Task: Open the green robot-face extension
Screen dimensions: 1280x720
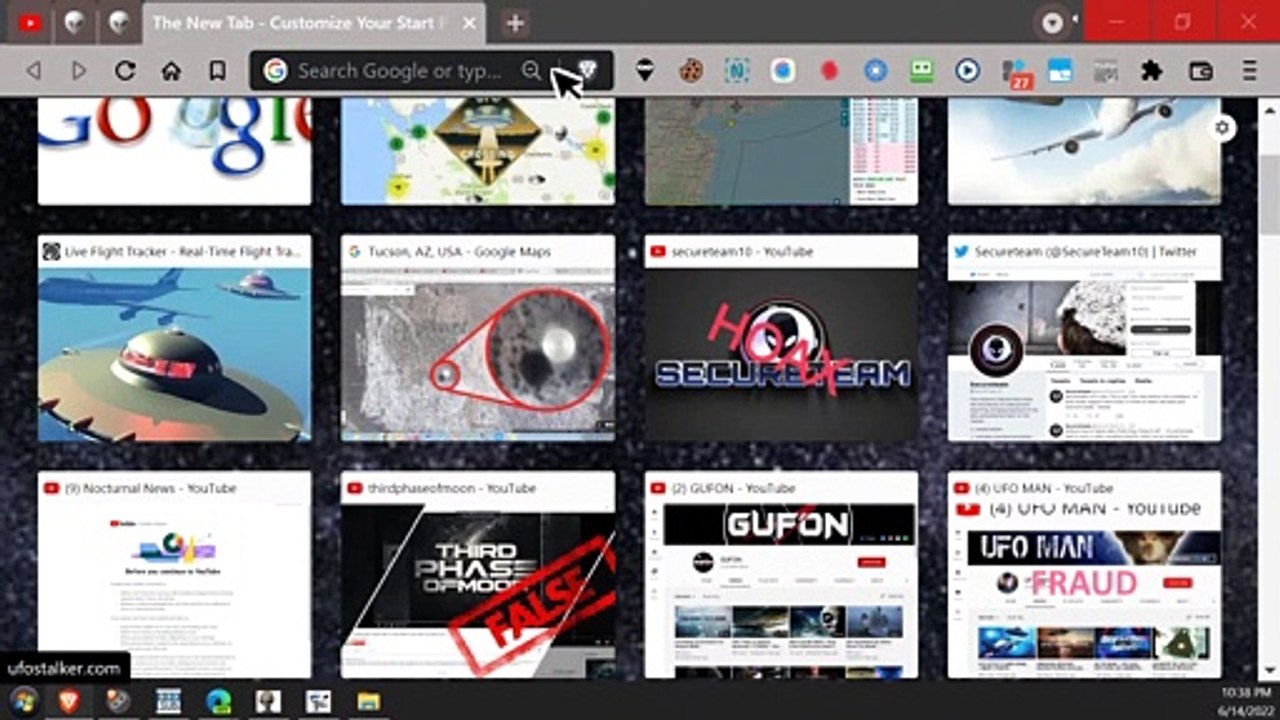Action: click(921, 70)
